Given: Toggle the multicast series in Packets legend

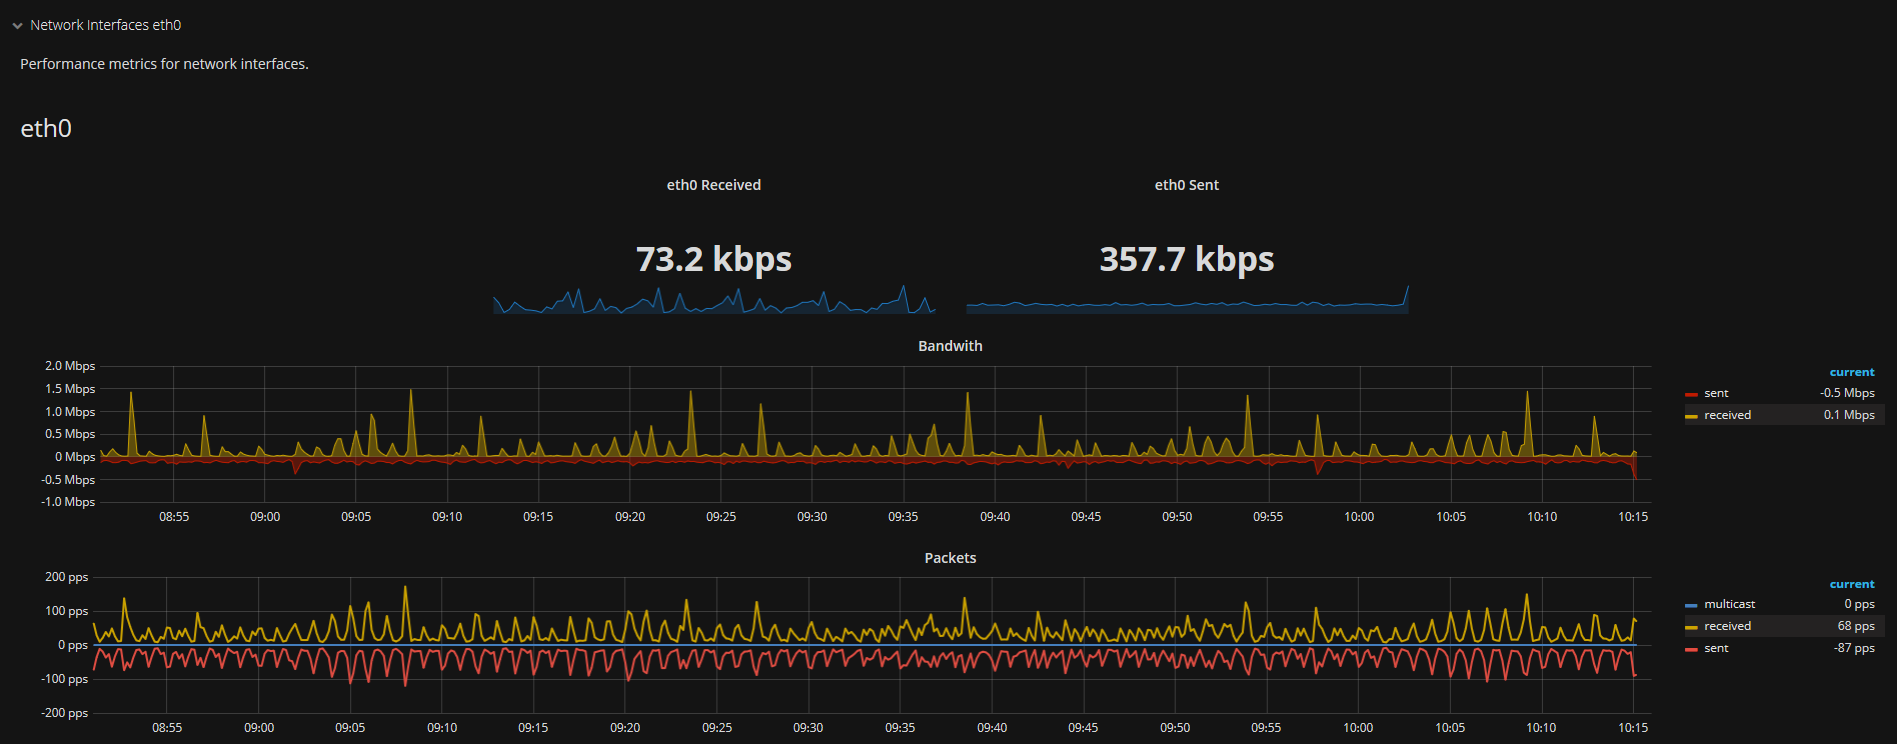Looking at the screenshot, I should [x=1730, y=604].
